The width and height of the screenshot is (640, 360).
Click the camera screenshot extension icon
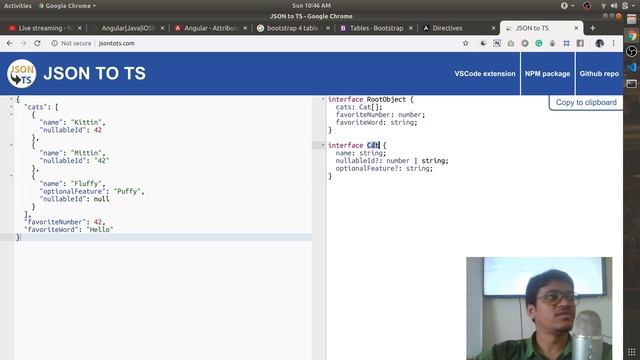[x=511, y=43]
